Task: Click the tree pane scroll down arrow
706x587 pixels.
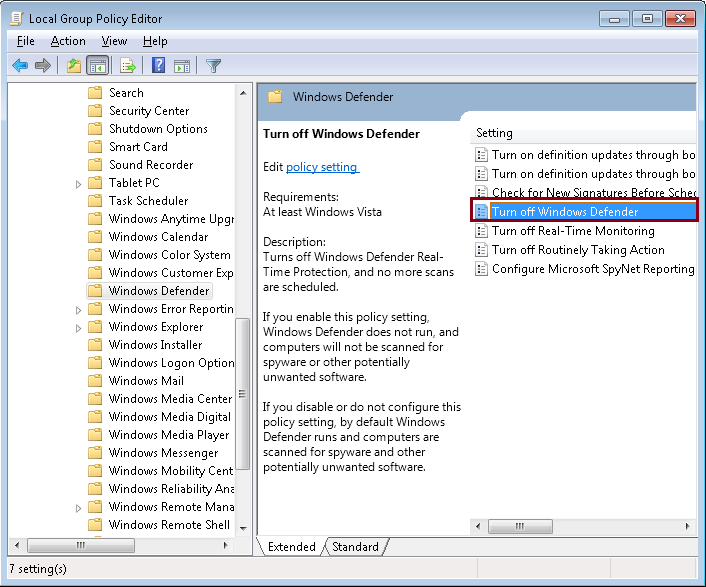Action: click(x=243, y=528)
